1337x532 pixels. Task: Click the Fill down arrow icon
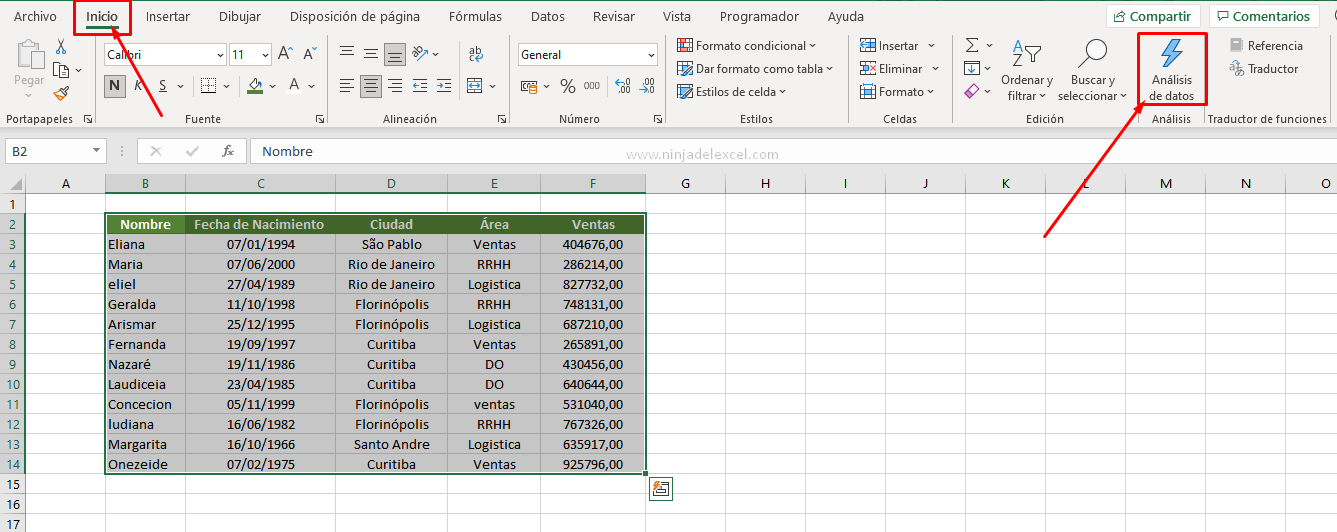tap(972, 68)
